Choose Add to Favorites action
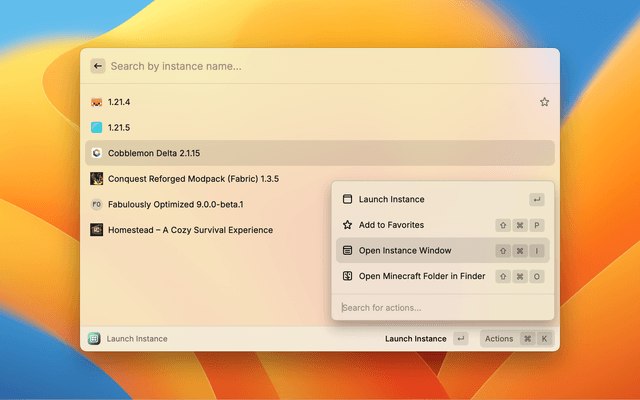 (x=391, y=225)
